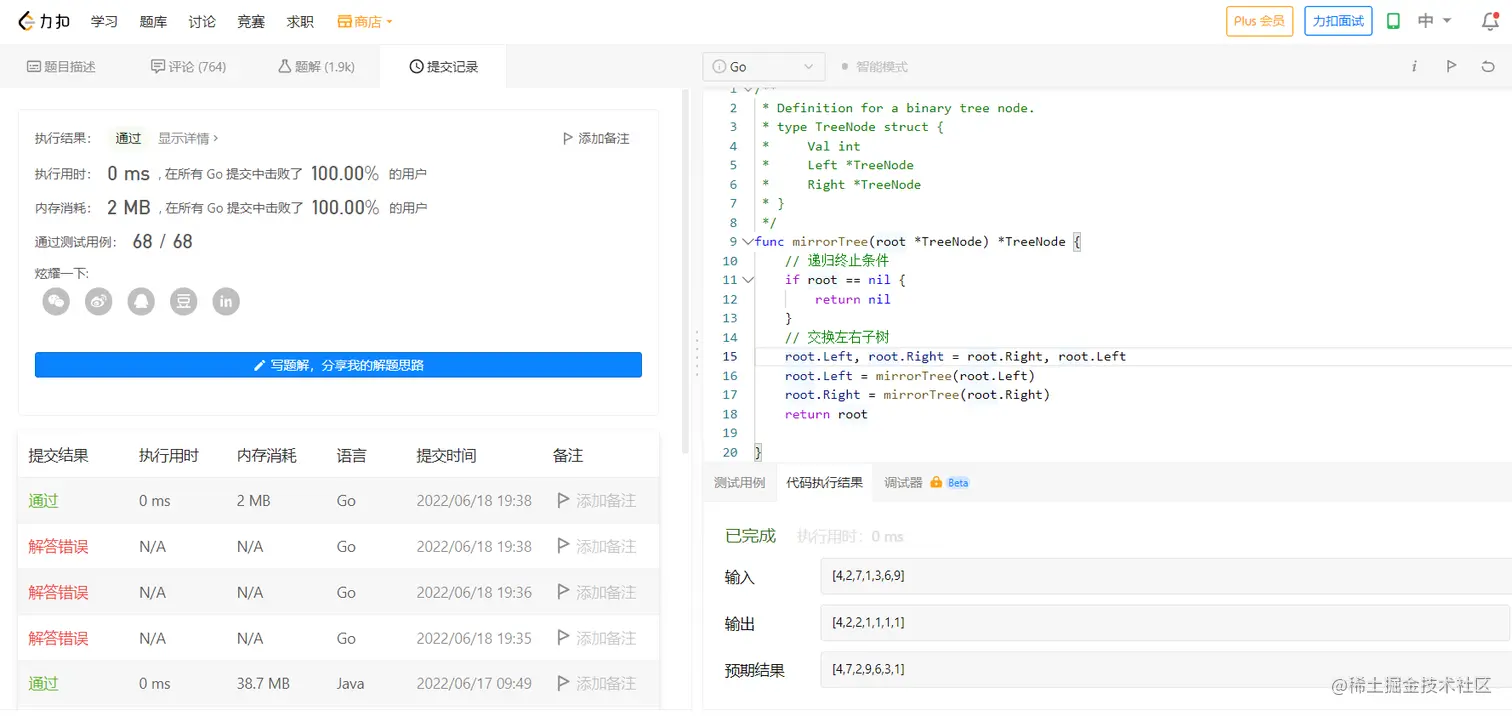The width and height of the screenshot is (1512, 716).
Task: Click the 力扣面试 button
Action: tap(1338, 21)
